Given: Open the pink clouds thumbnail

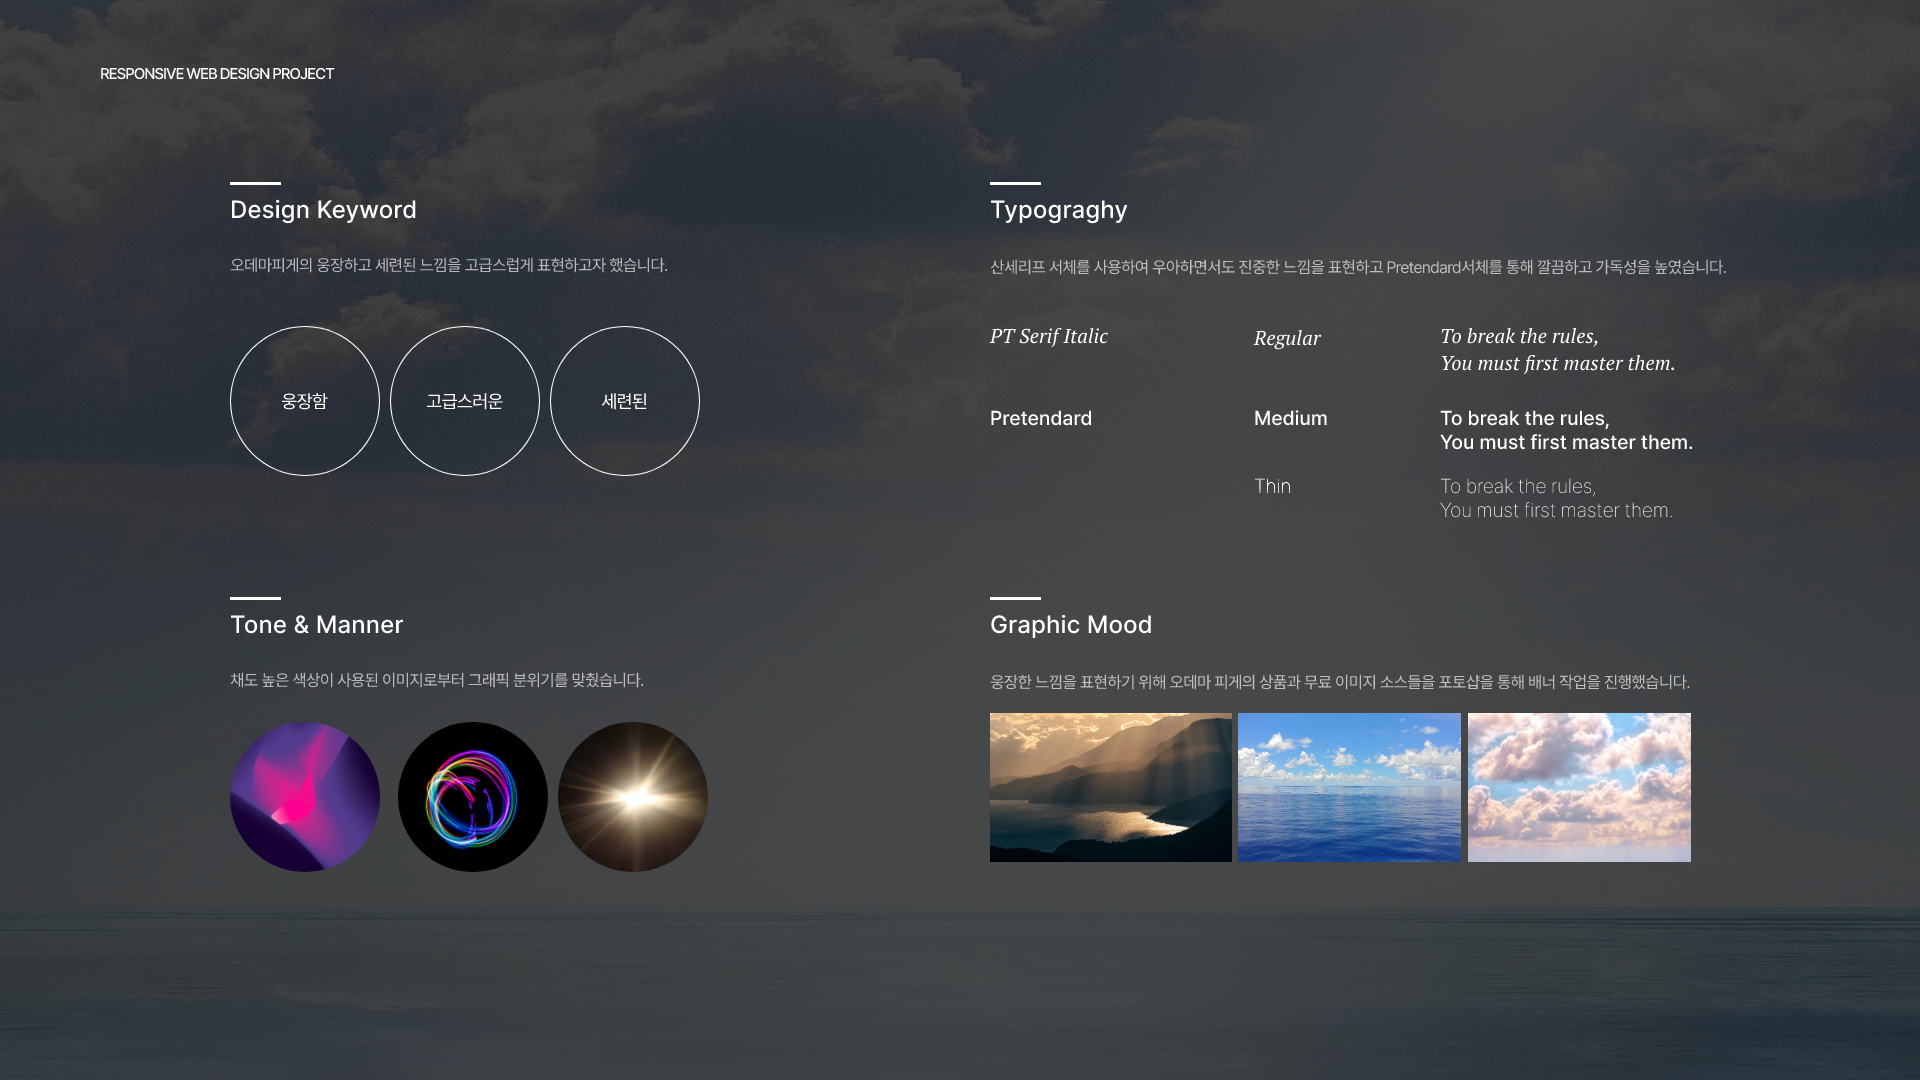Looking at the screenshot, I should click(1579, 787).
